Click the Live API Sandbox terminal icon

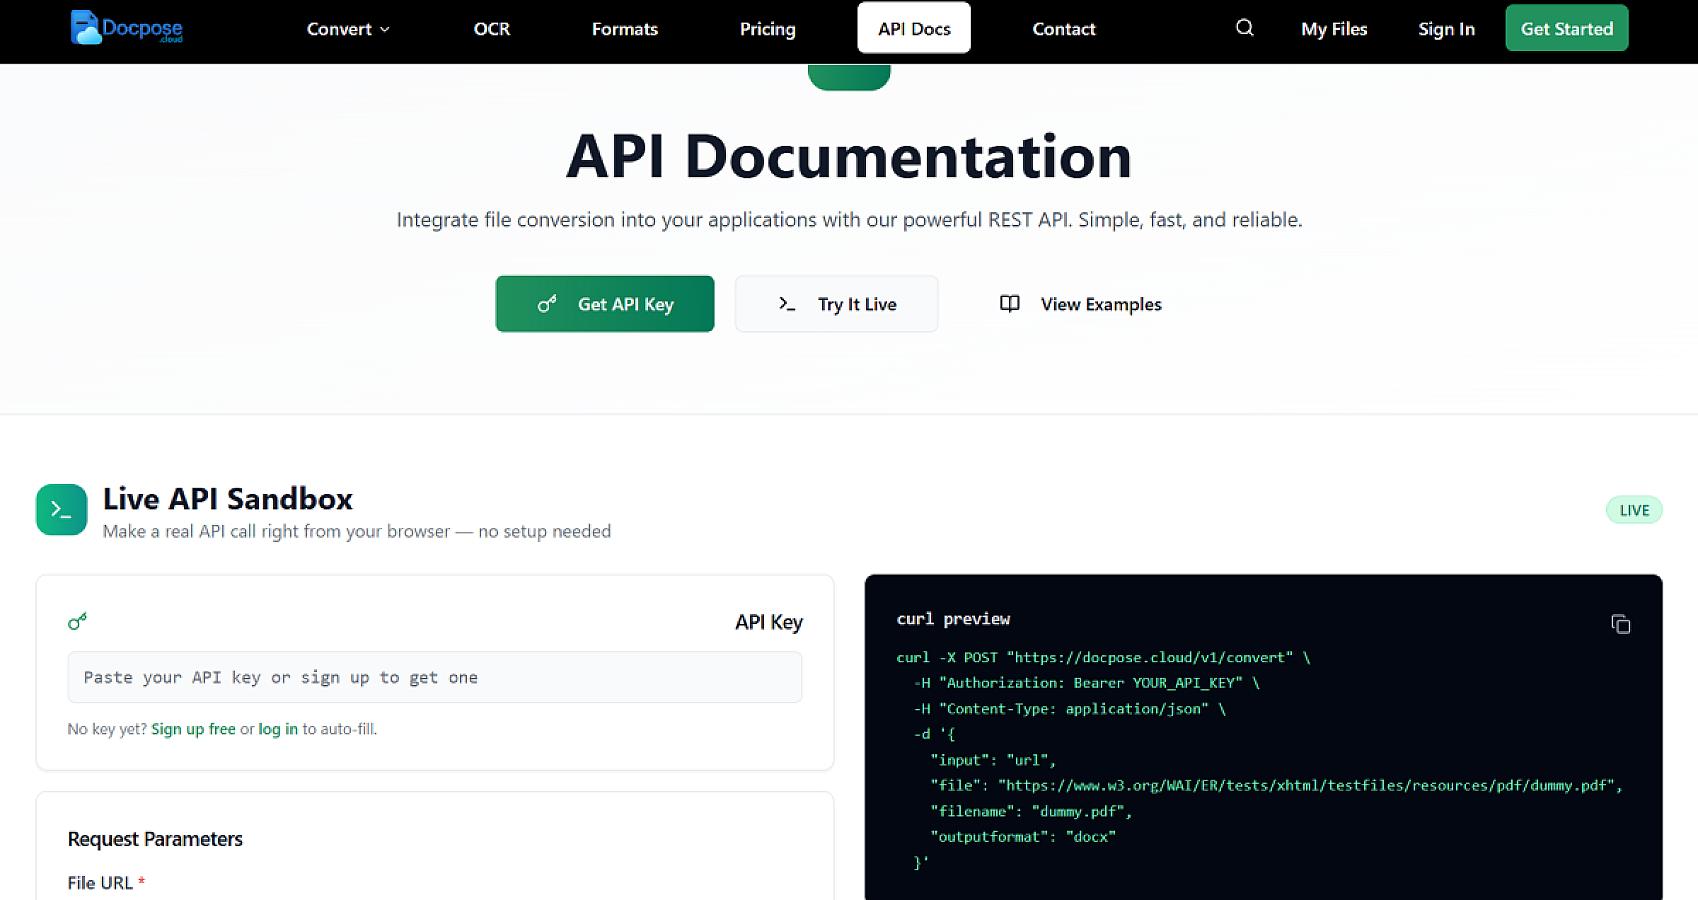[x=61, y=510]
